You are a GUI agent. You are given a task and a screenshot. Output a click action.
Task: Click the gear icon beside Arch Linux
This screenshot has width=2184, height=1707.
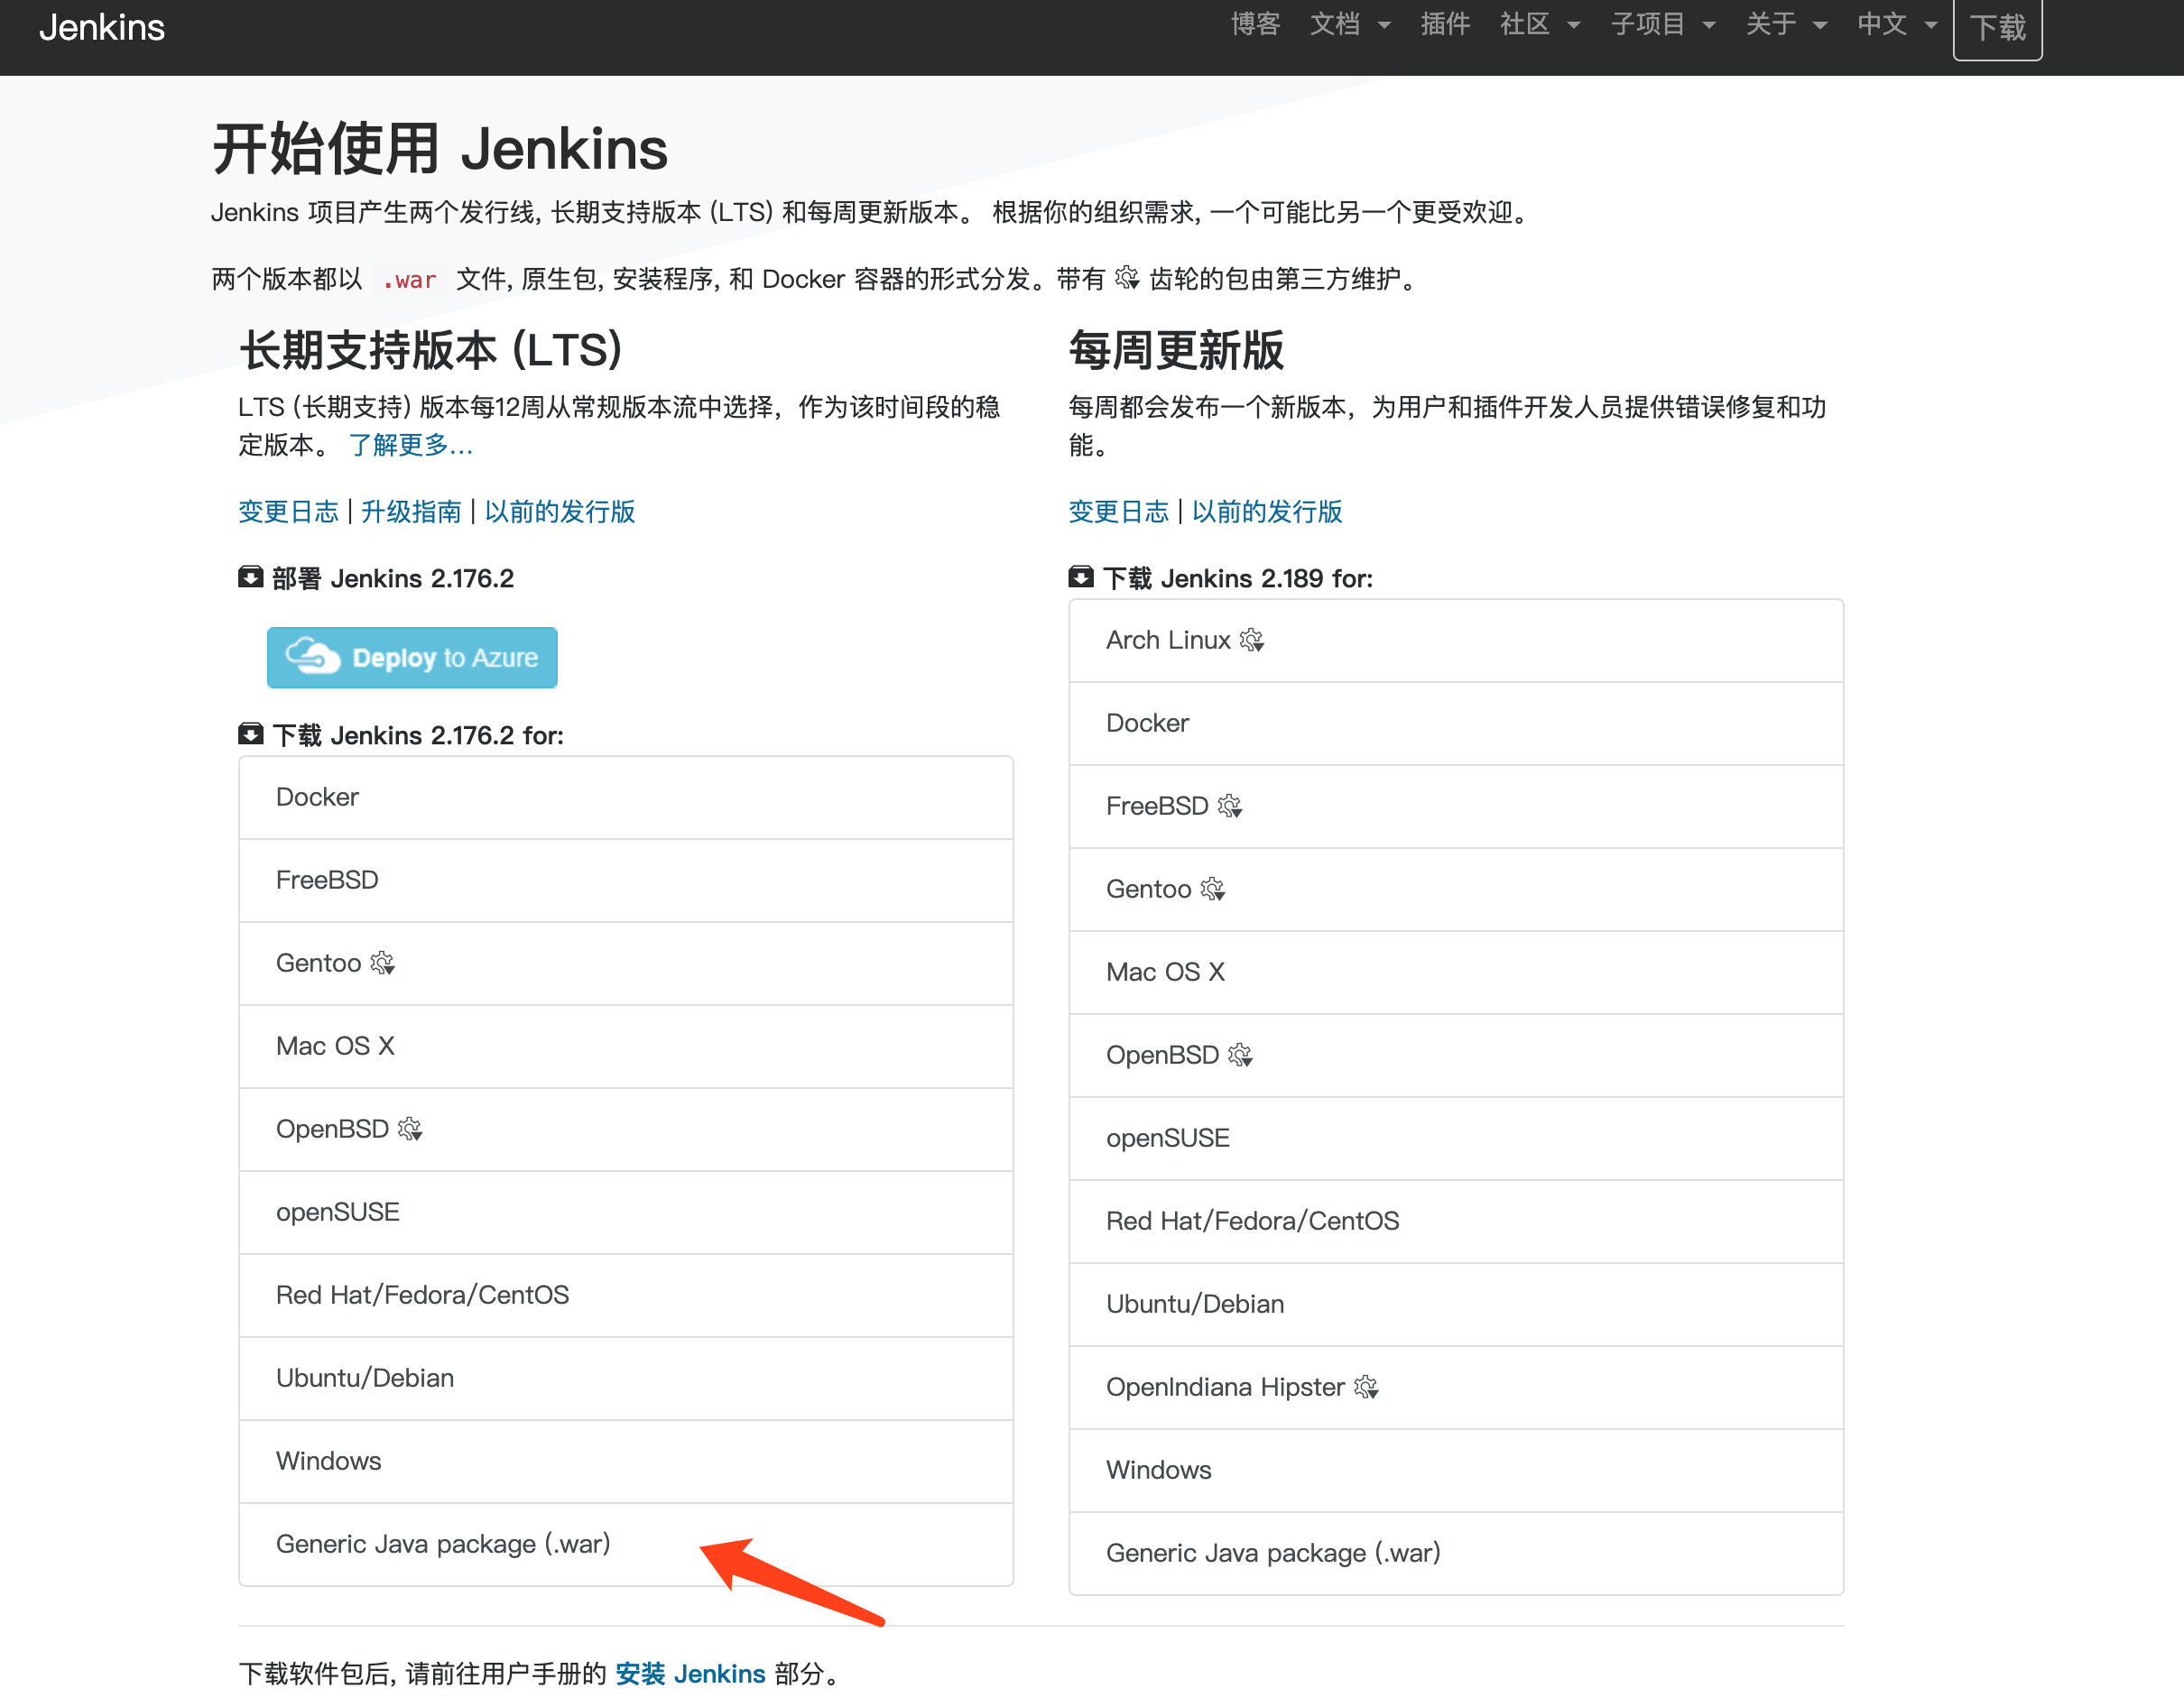click(1252, 640)
